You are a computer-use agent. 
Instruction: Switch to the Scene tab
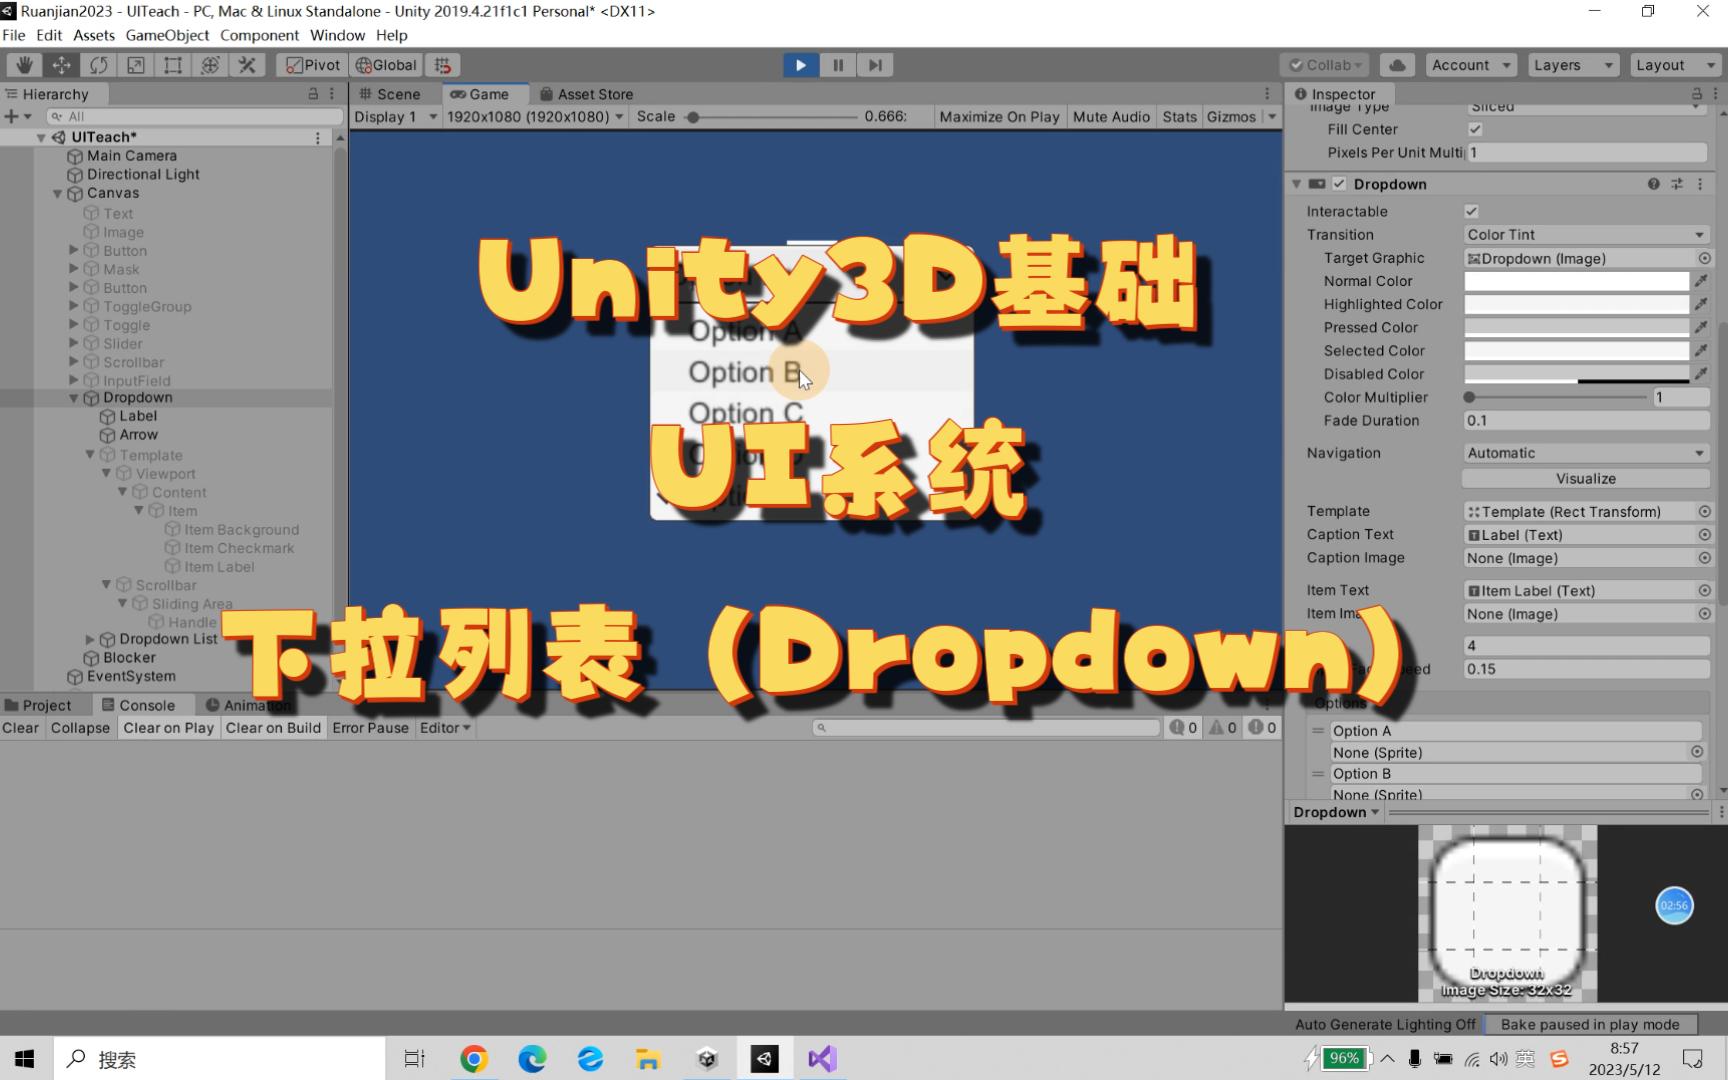391,94
